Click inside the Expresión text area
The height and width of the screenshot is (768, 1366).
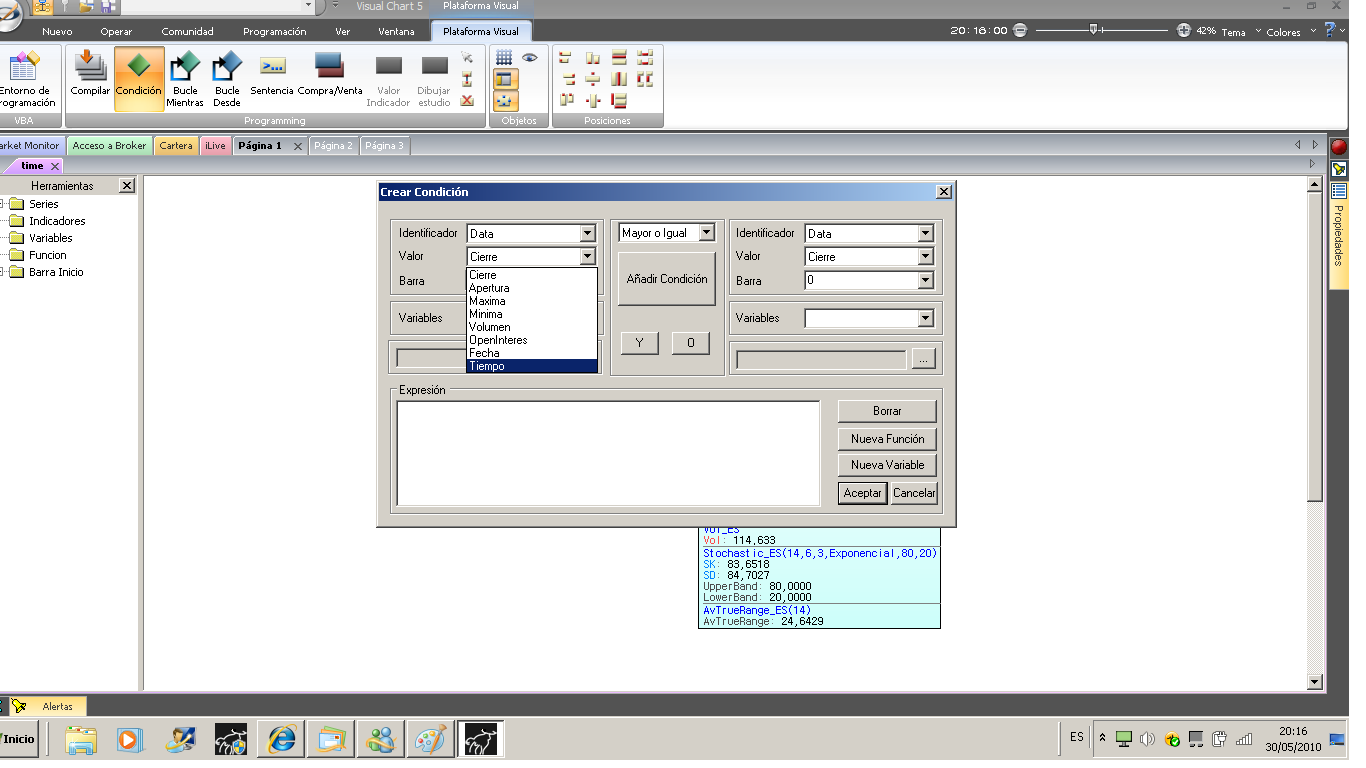(608, 453)
